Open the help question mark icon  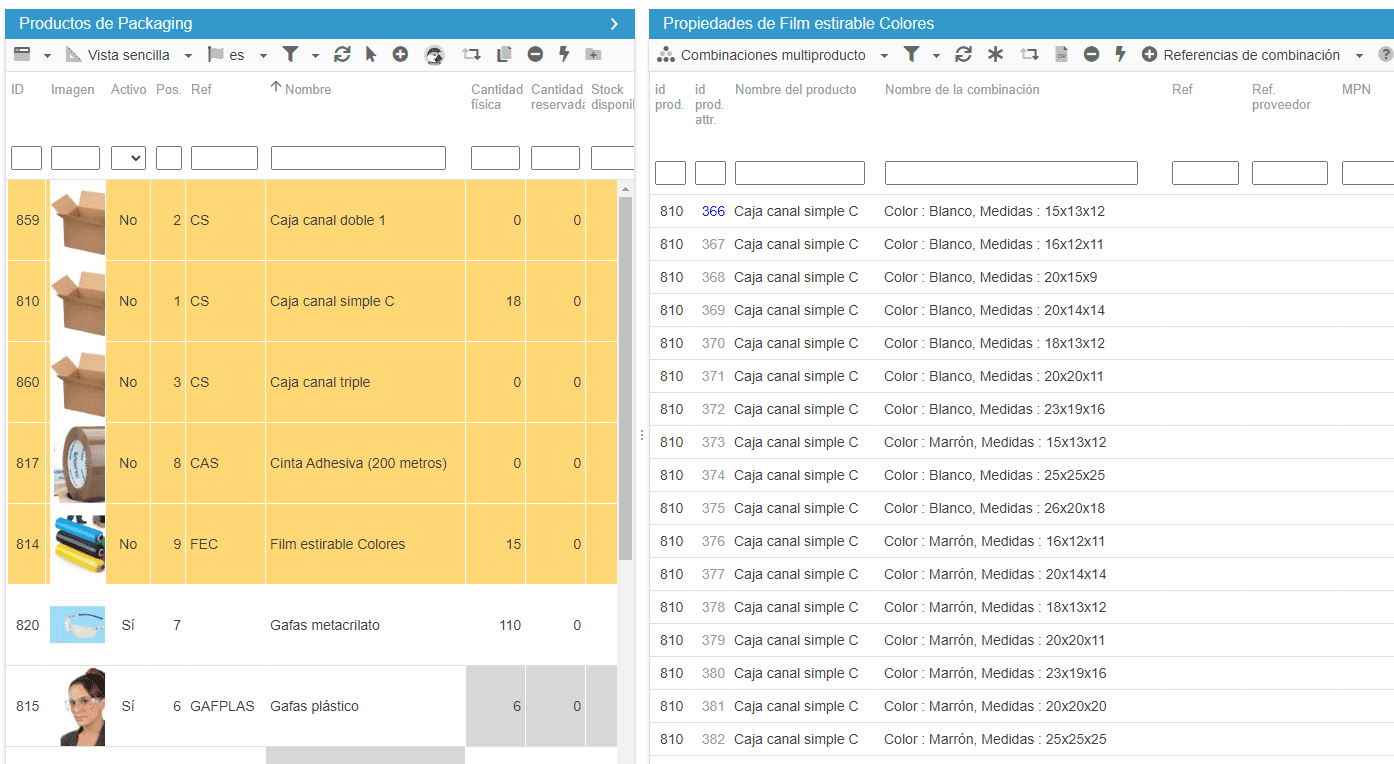(1385, 55)
